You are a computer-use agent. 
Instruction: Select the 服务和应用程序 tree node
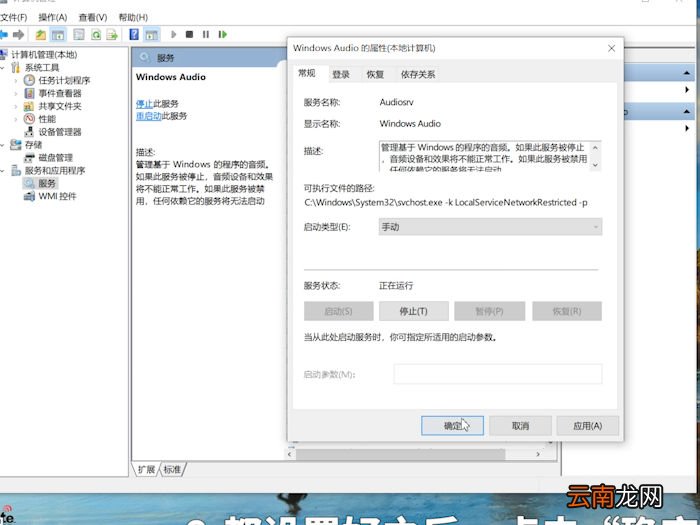pos(54,171)
